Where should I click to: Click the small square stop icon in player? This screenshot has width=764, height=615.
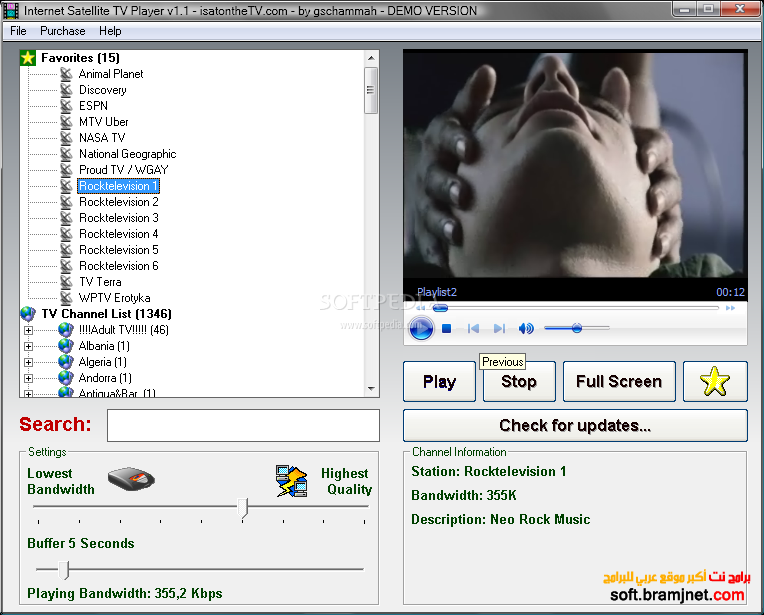pos(446,328)
